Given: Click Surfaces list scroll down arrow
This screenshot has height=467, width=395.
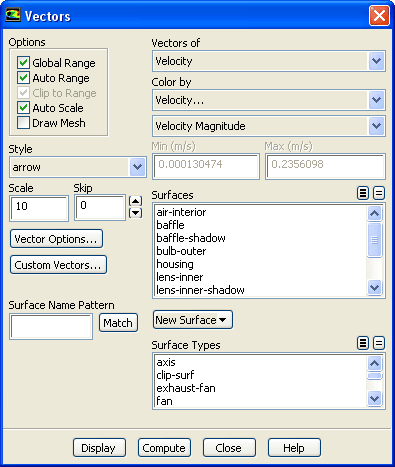Looking at the screenshot, I should coord(375,287).
